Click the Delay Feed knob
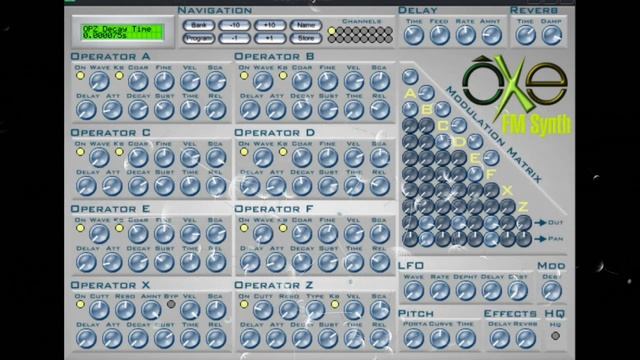 coord(440,36)
